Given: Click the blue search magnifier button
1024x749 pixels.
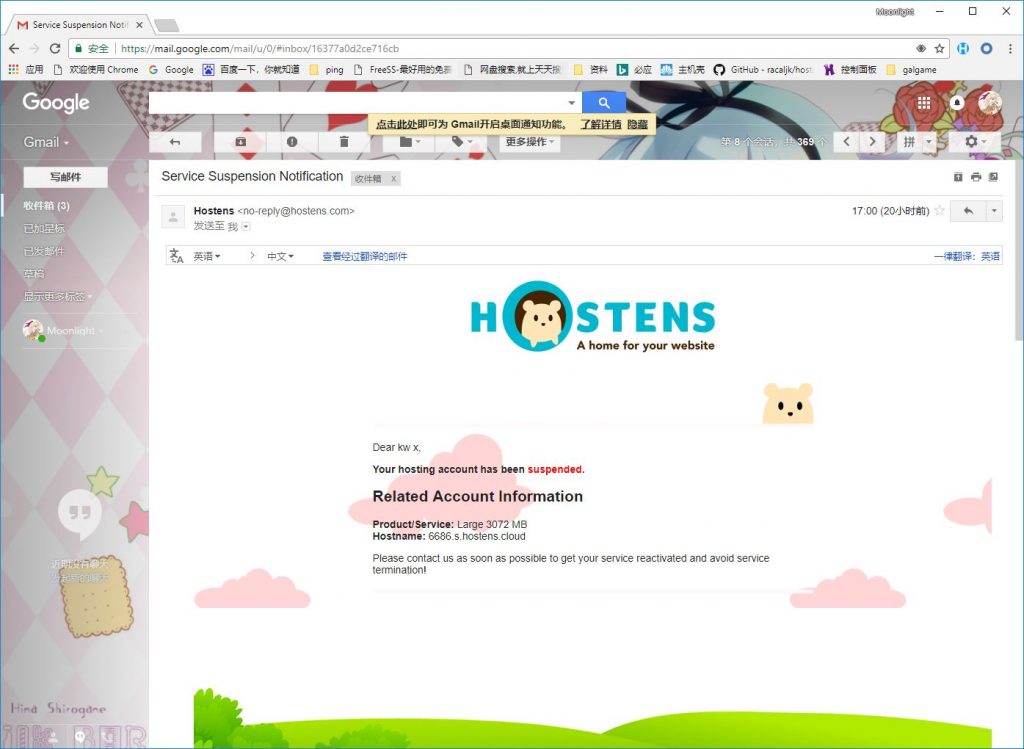Looking at the screenshot, I should pos(603,103).
